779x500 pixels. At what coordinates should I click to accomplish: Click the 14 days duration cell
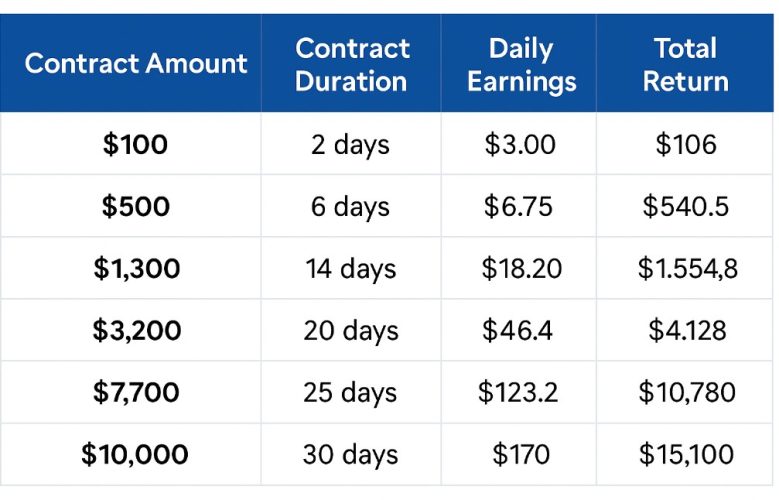(351, 269)
